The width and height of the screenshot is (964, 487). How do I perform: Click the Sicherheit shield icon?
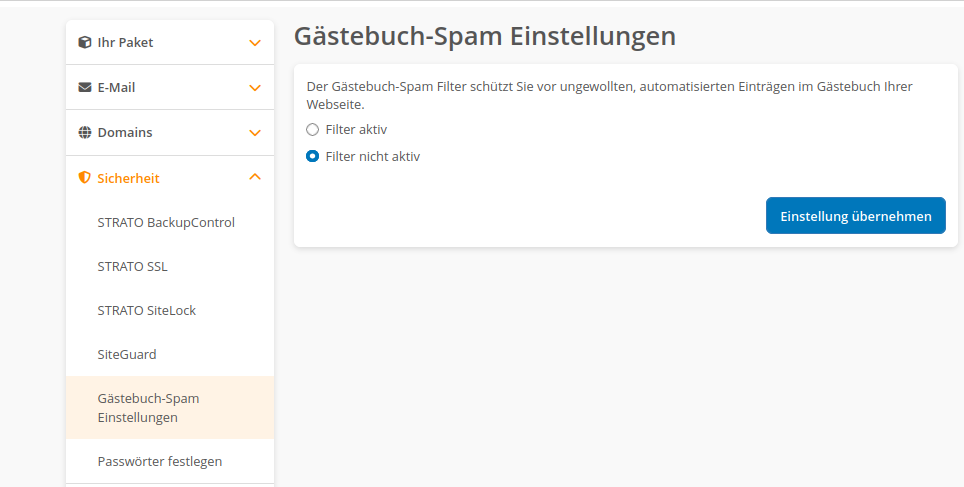click(x=85, y=178)
